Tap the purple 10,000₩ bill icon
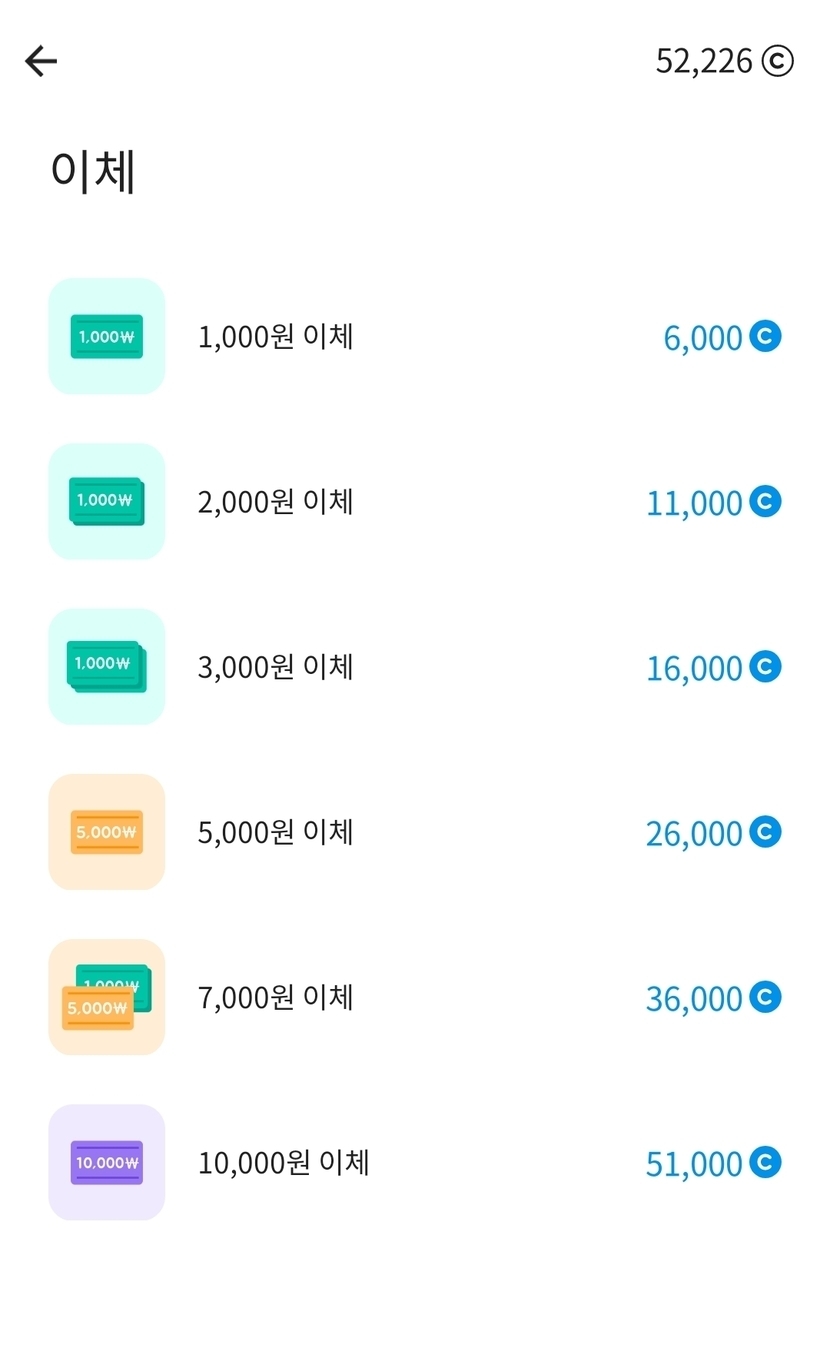Screen dimensions: 830x1361 point(106,1162)
